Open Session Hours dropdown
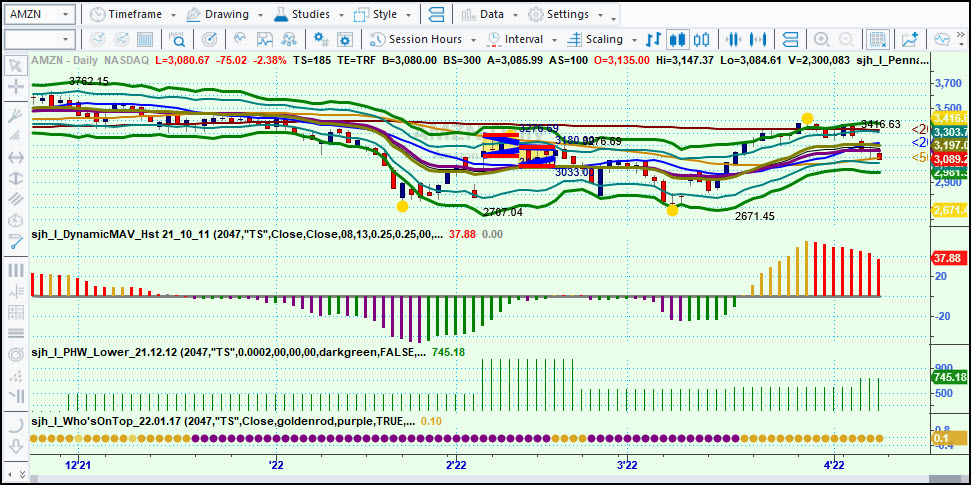Screen dimensions: 971x485 click(x=424, y=40)
